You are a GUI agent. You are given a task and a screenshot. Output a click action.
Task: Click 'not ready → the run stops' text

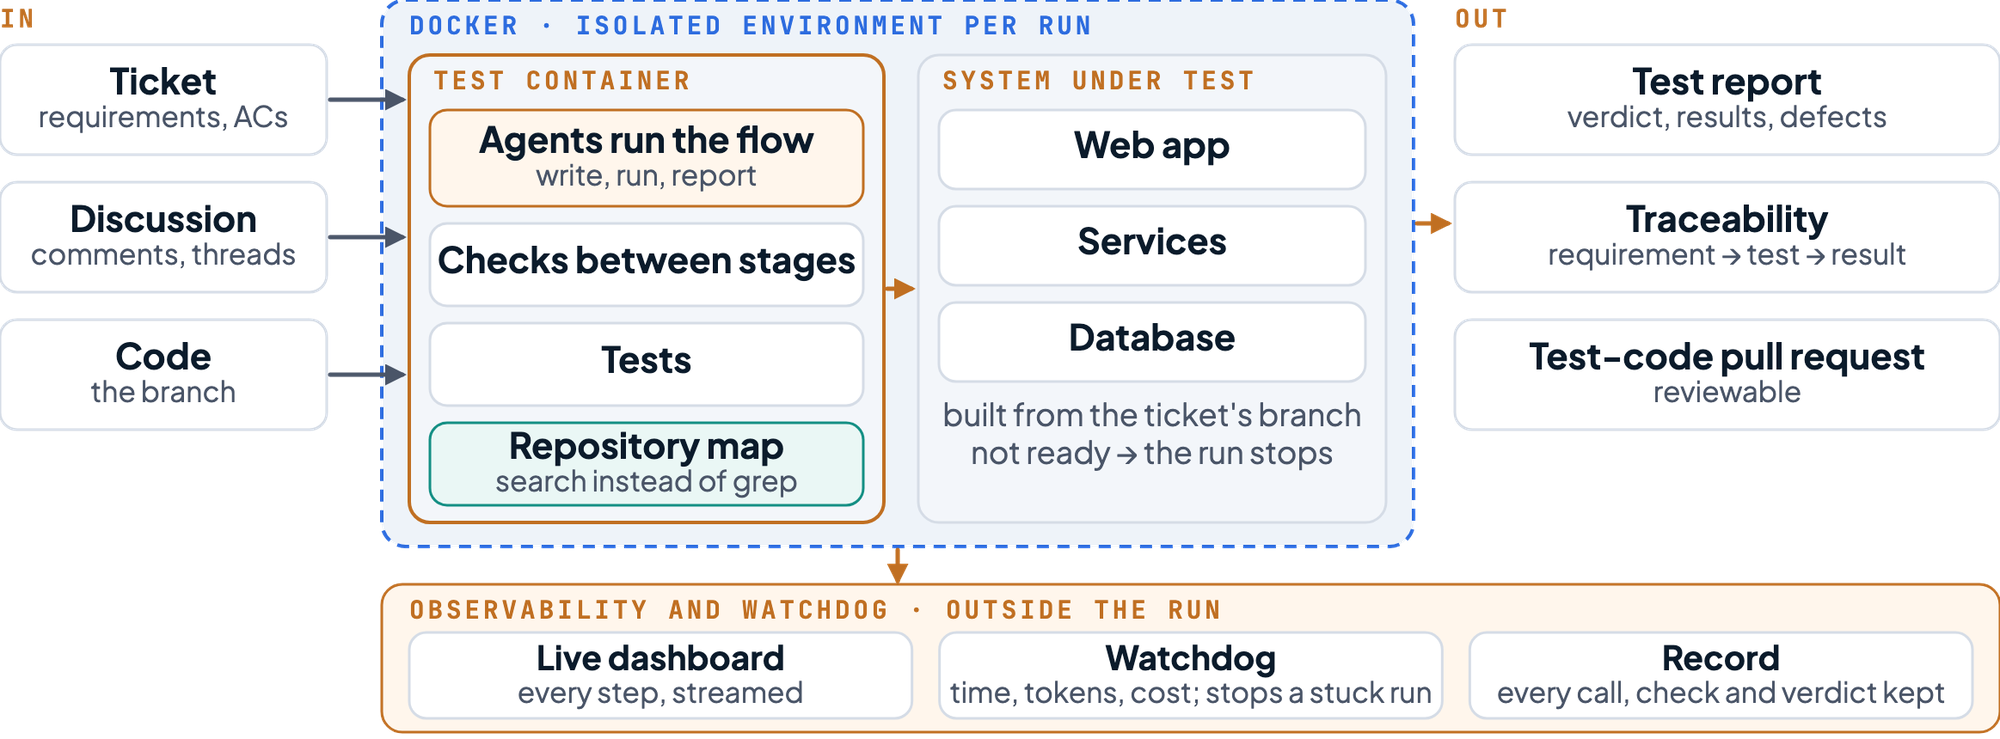pos(1152,454)
